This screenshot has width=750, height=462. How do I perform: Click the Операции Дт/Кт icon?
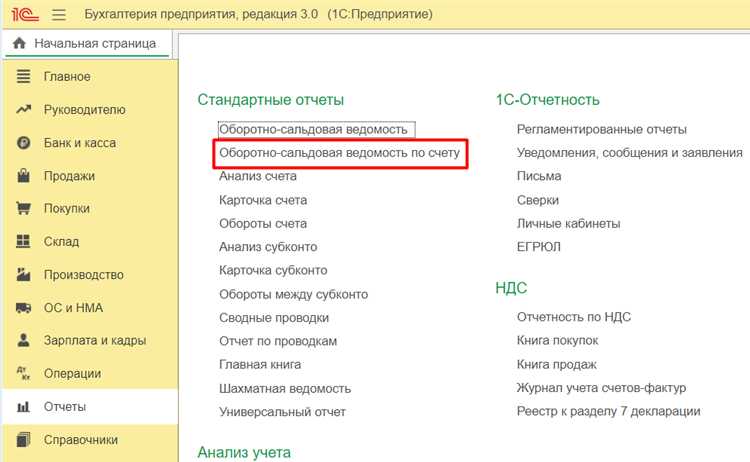click(x=23, y=373)
